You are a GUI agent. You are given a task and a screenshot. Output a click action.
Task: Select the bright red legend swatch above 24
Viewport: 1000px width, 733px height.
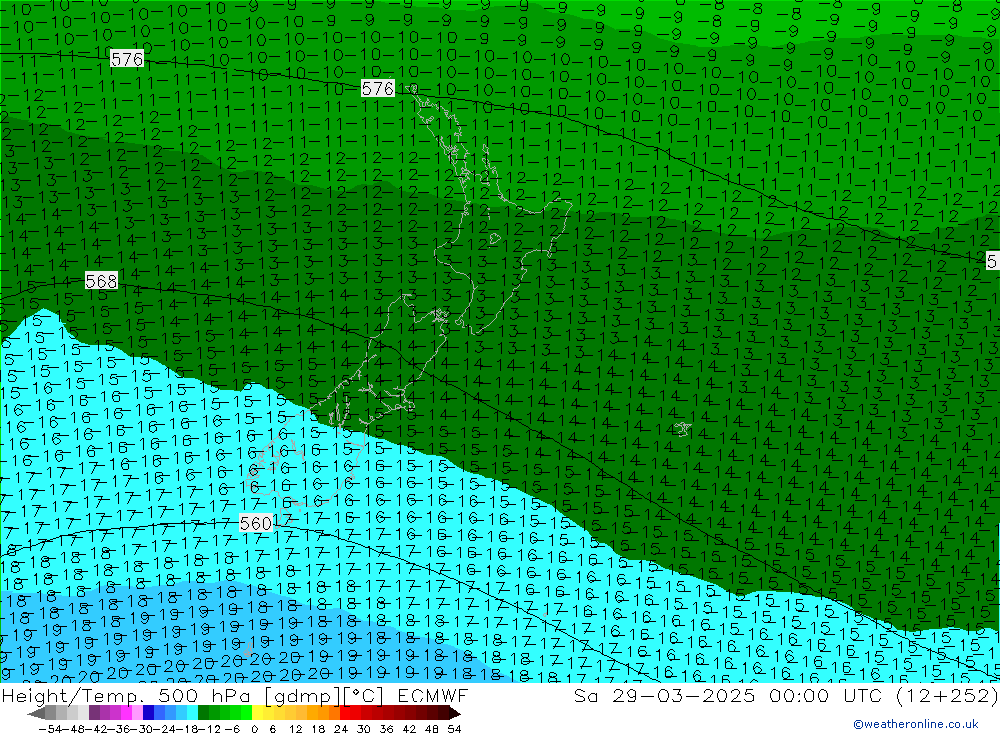click(x=345, y=713)
